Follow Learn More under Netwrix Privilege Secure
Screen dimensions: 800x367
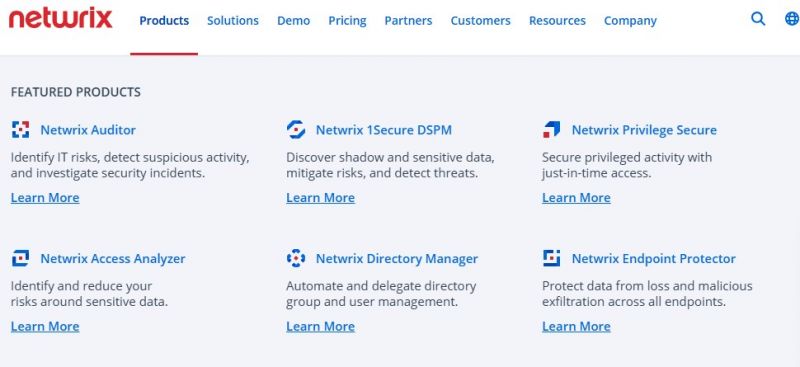pyautogui.click(x=576, y=198)
